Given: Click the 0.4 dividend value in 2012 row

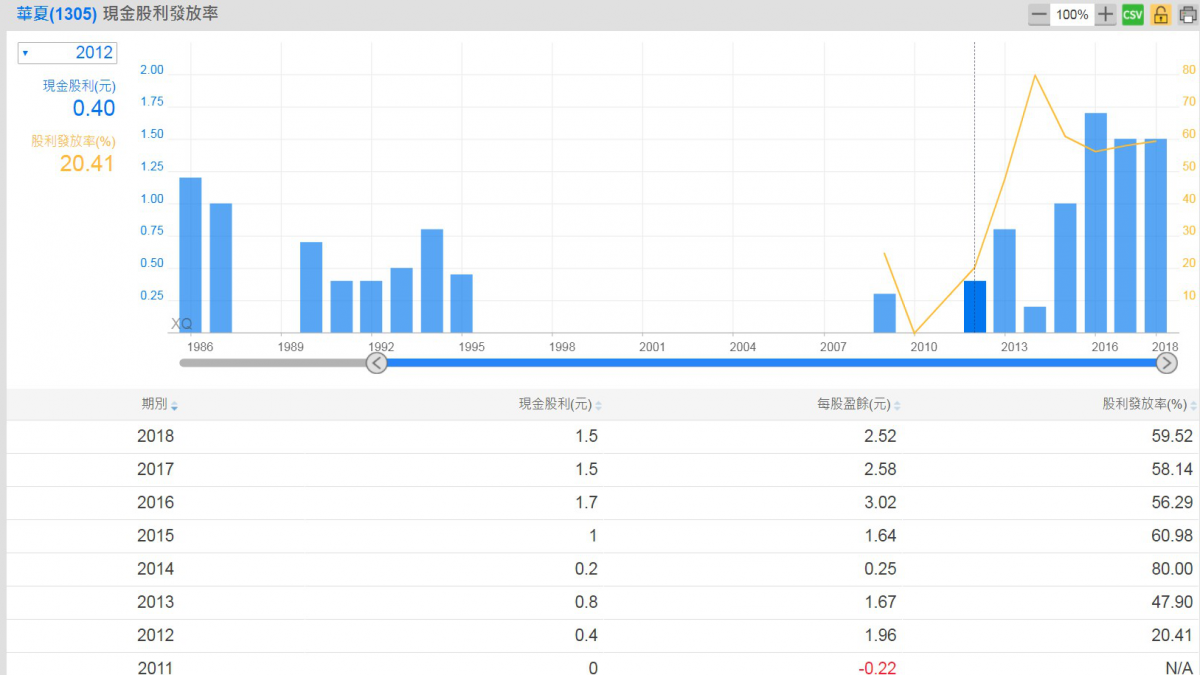Looking at the screenshot, I should pyautogui.click(x=587, y=635).
